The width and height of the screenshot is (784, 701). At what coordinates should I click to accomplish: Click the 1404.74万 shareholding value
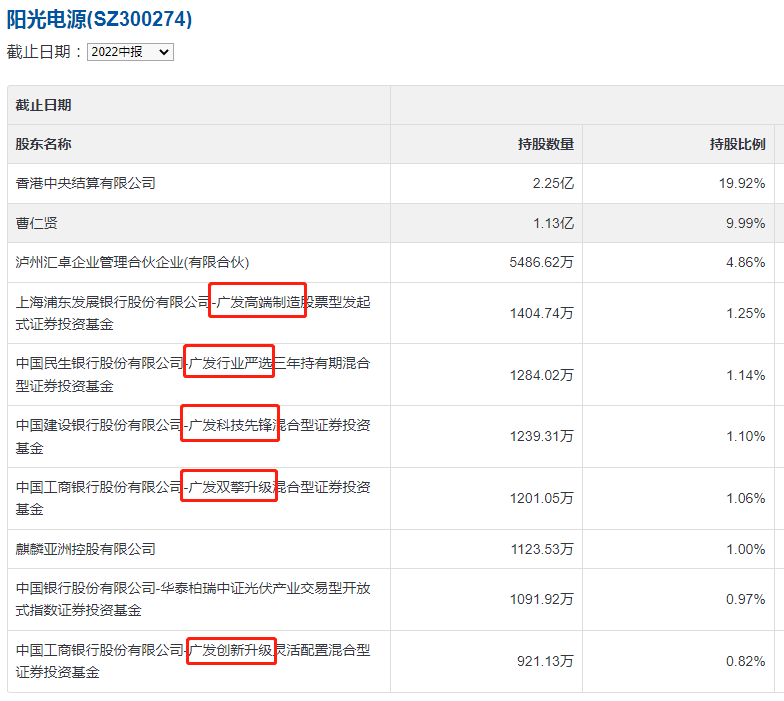click(542, 313)
